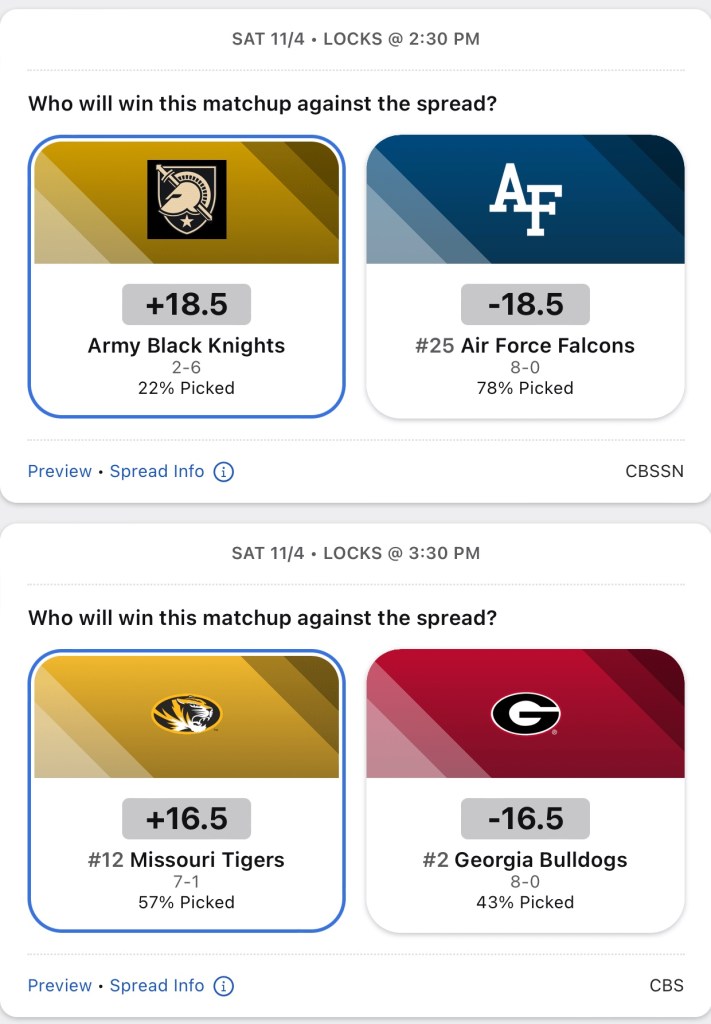711x1024 pixels.
Task: Click the CBSSN network label
Action: pyautogui.click(x=654, y=471)
